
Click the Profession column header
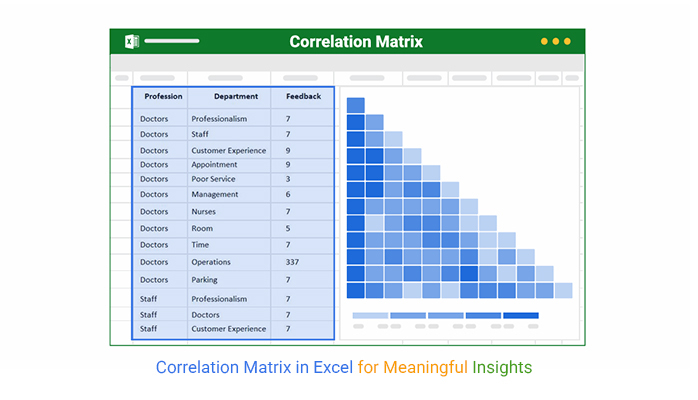163,96
